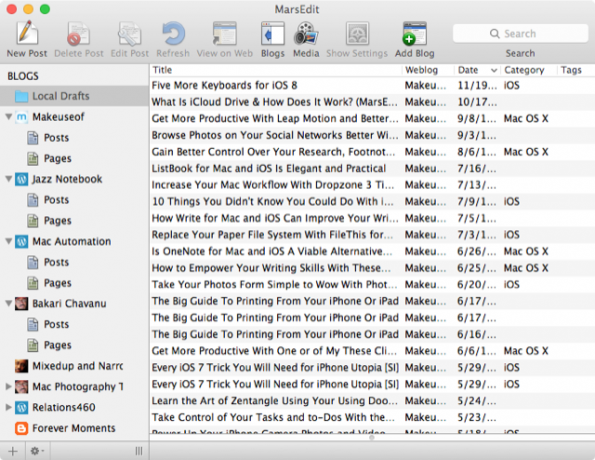This screenshot has width=595, height=460.
Task: Select post "How Write for Mac and iOS"
Action: pyautogui.click(x=372, y=218)
